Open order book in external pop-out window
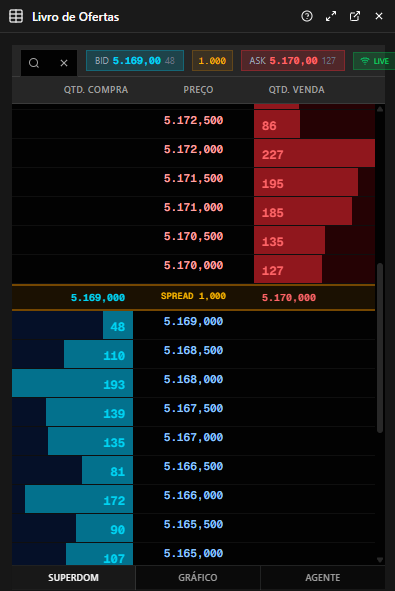 355,16
